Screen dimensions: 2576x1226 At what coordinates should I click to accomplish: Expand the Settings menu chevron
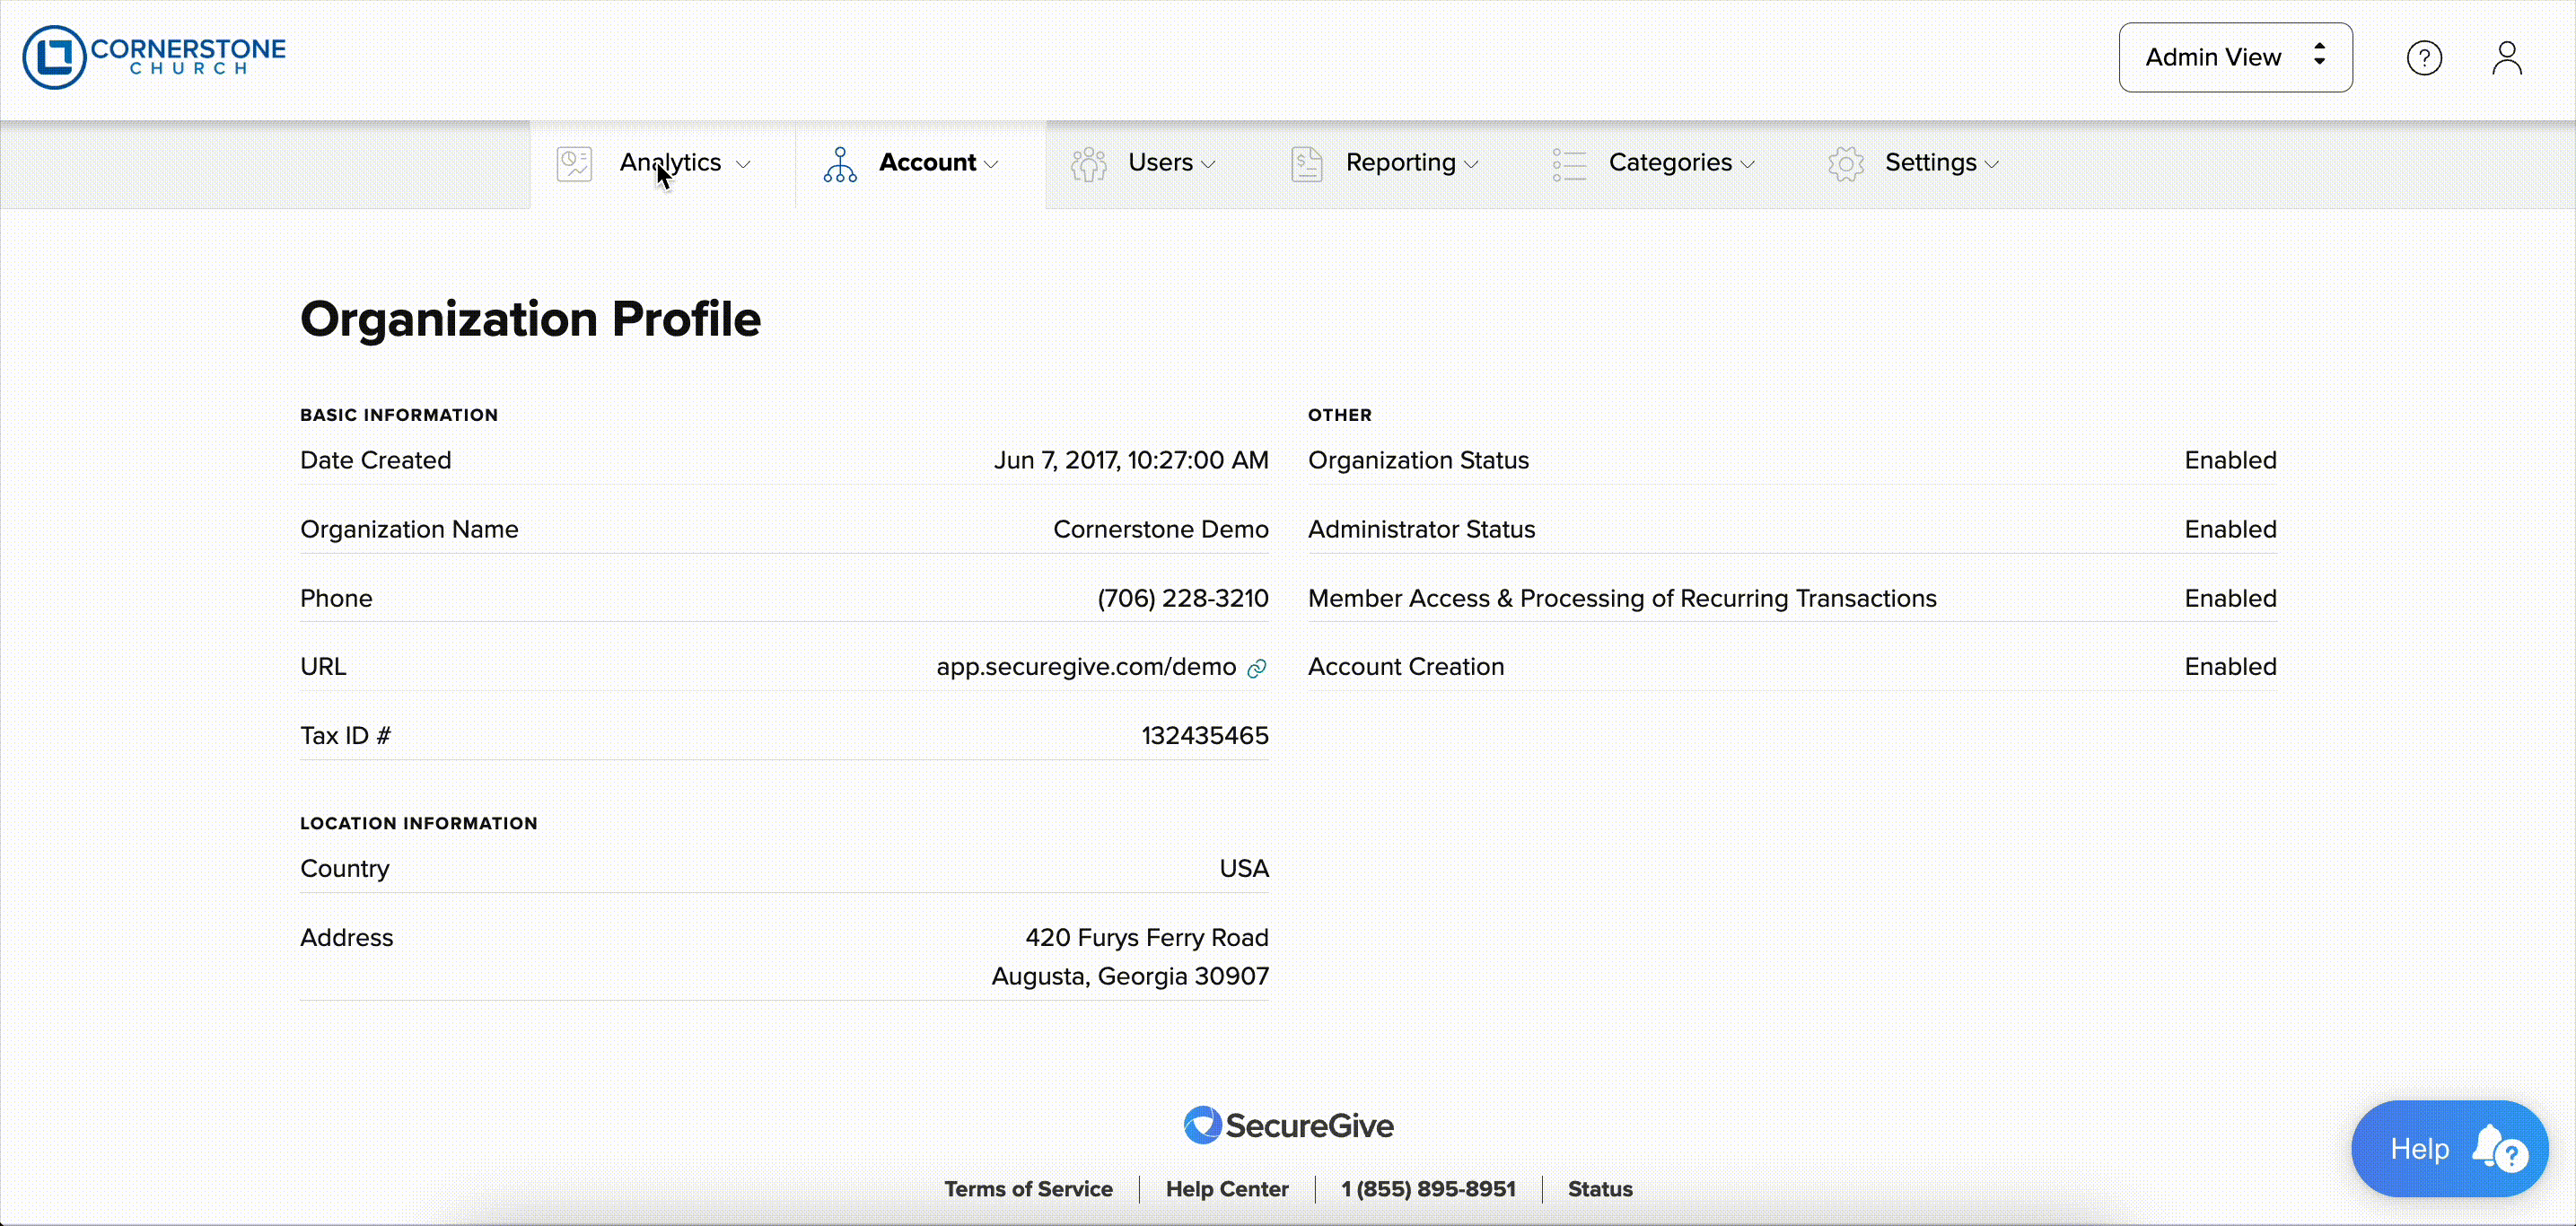(1992, 165)
